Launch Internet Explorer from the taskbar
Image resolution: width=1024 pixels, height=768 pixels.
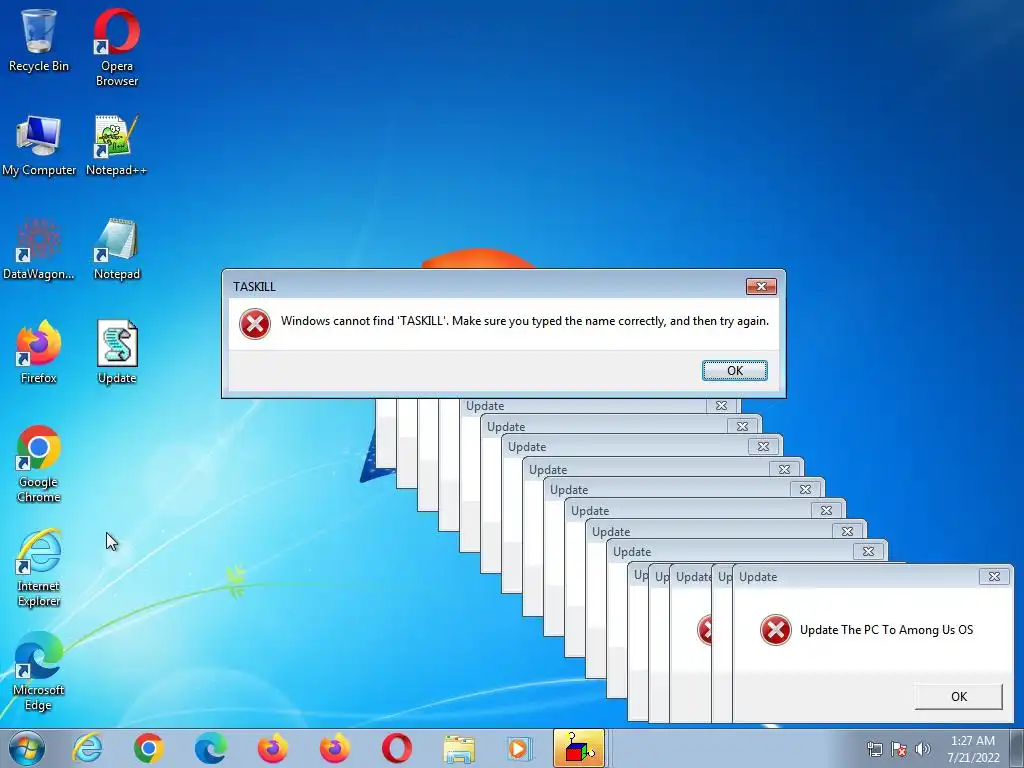(88, 748)
